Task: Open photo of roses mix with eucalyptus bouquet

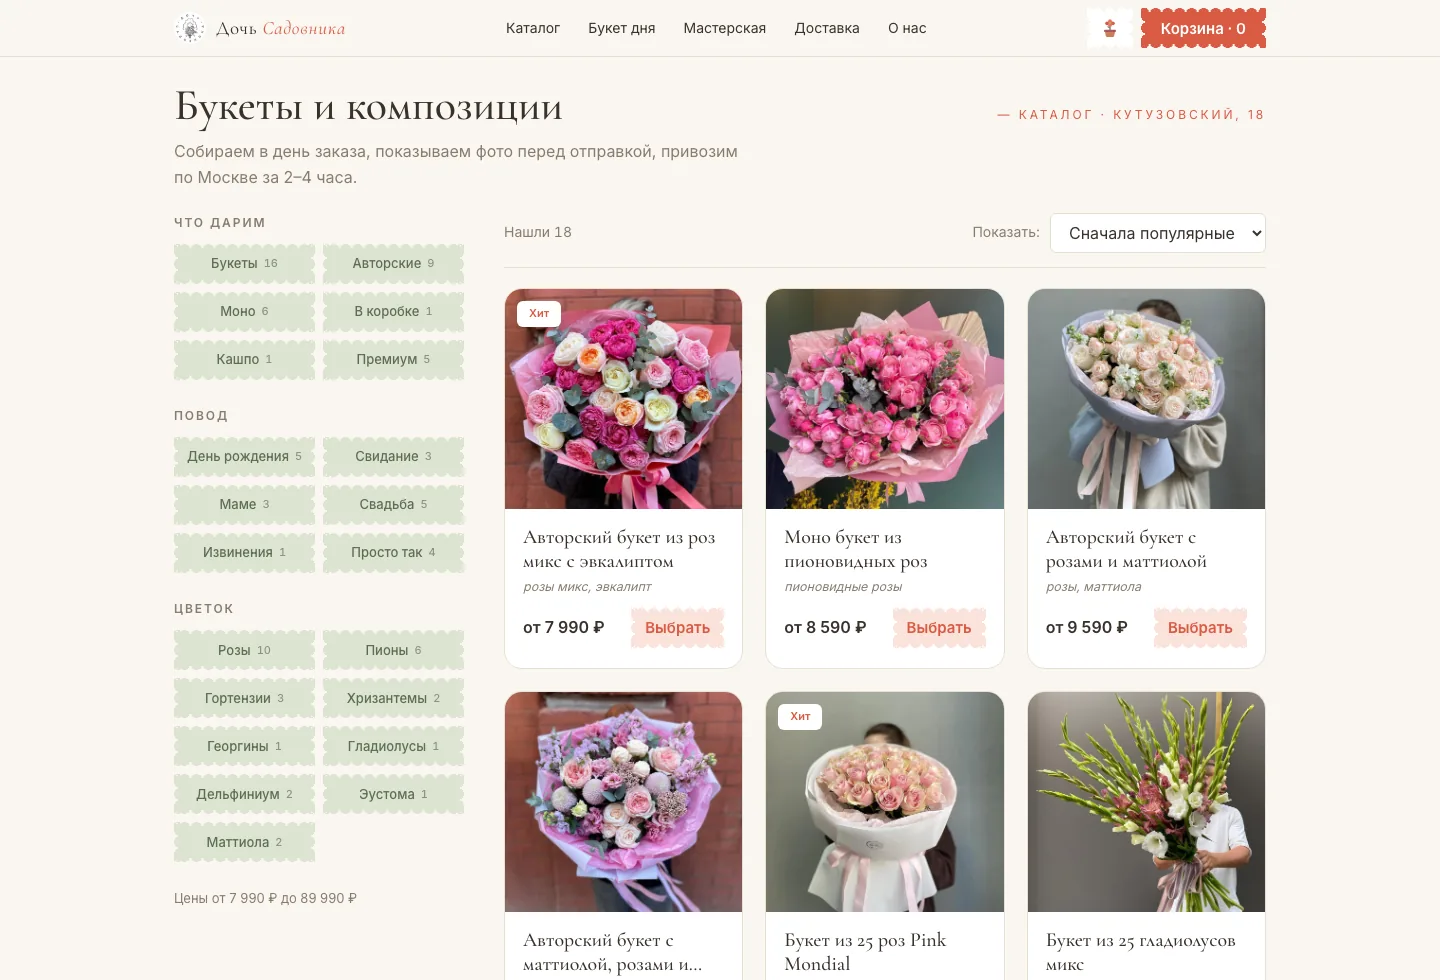Action: pos(623,399)
